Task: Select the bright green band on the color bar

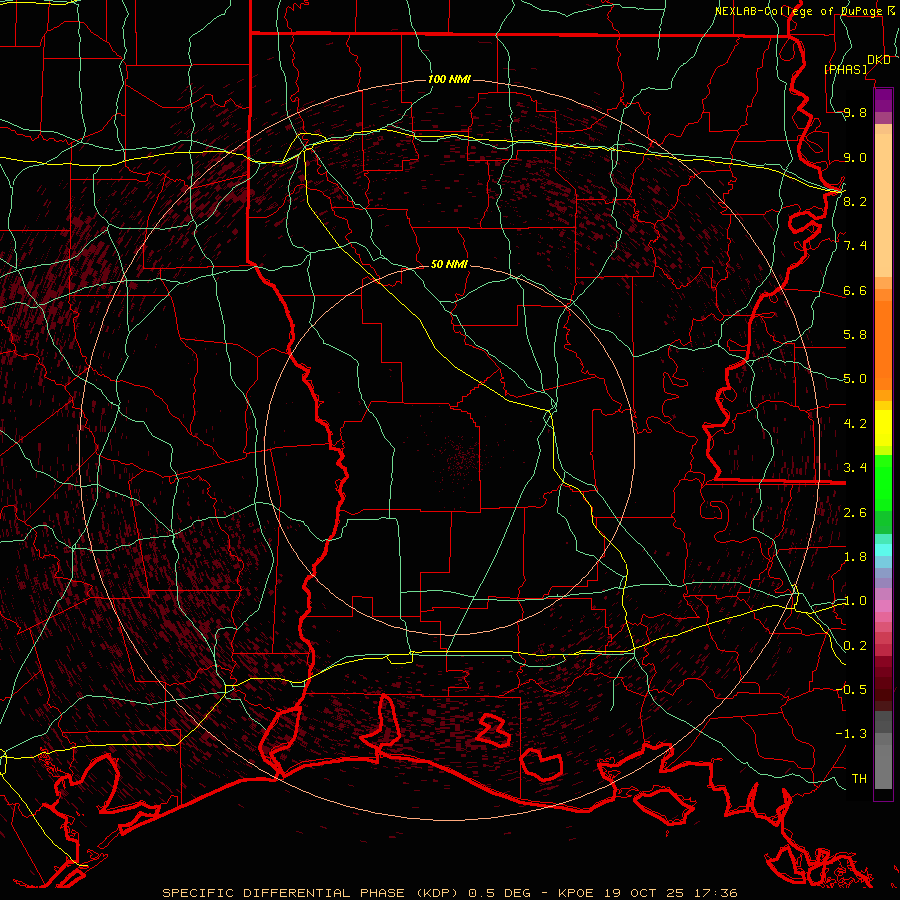Action: pos(883,482)
